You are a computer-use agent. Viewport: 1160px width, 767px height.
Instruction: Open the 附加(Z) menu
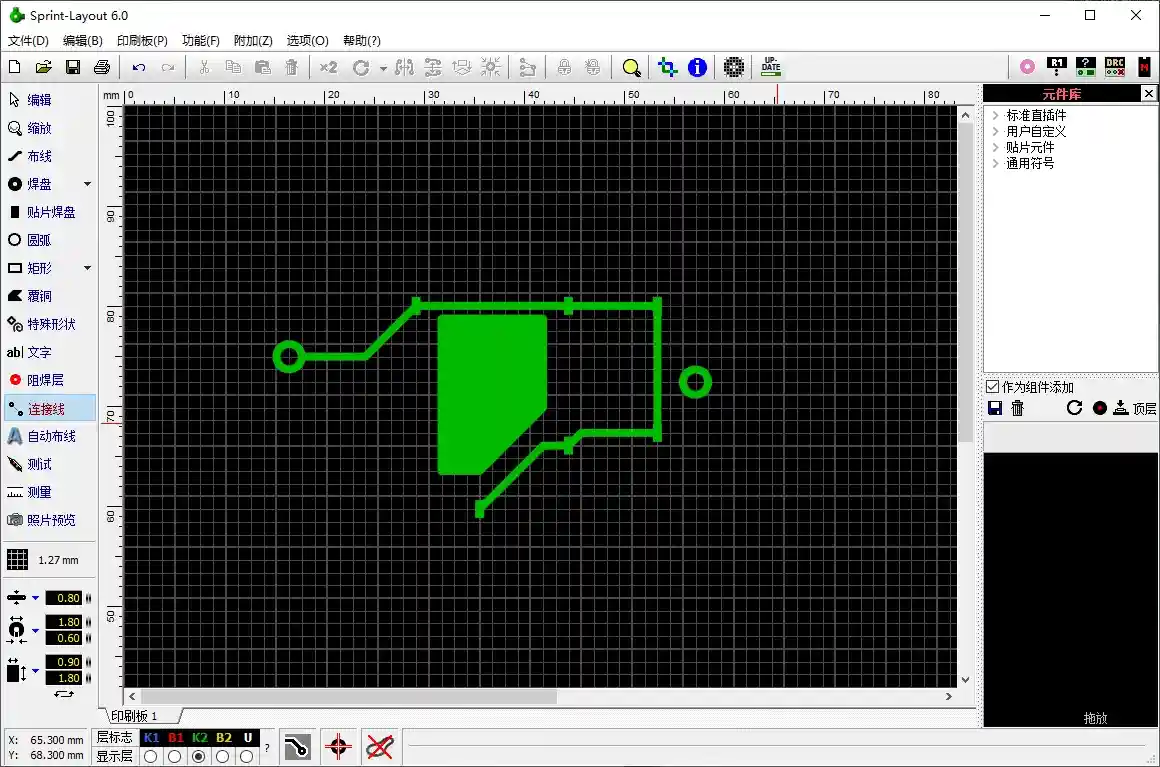tap(253, 41)
